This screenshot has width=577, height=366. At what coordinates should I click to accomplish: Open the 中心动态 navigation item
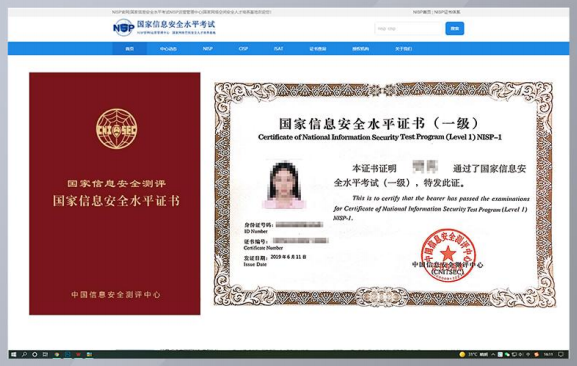tap(168, 49)
